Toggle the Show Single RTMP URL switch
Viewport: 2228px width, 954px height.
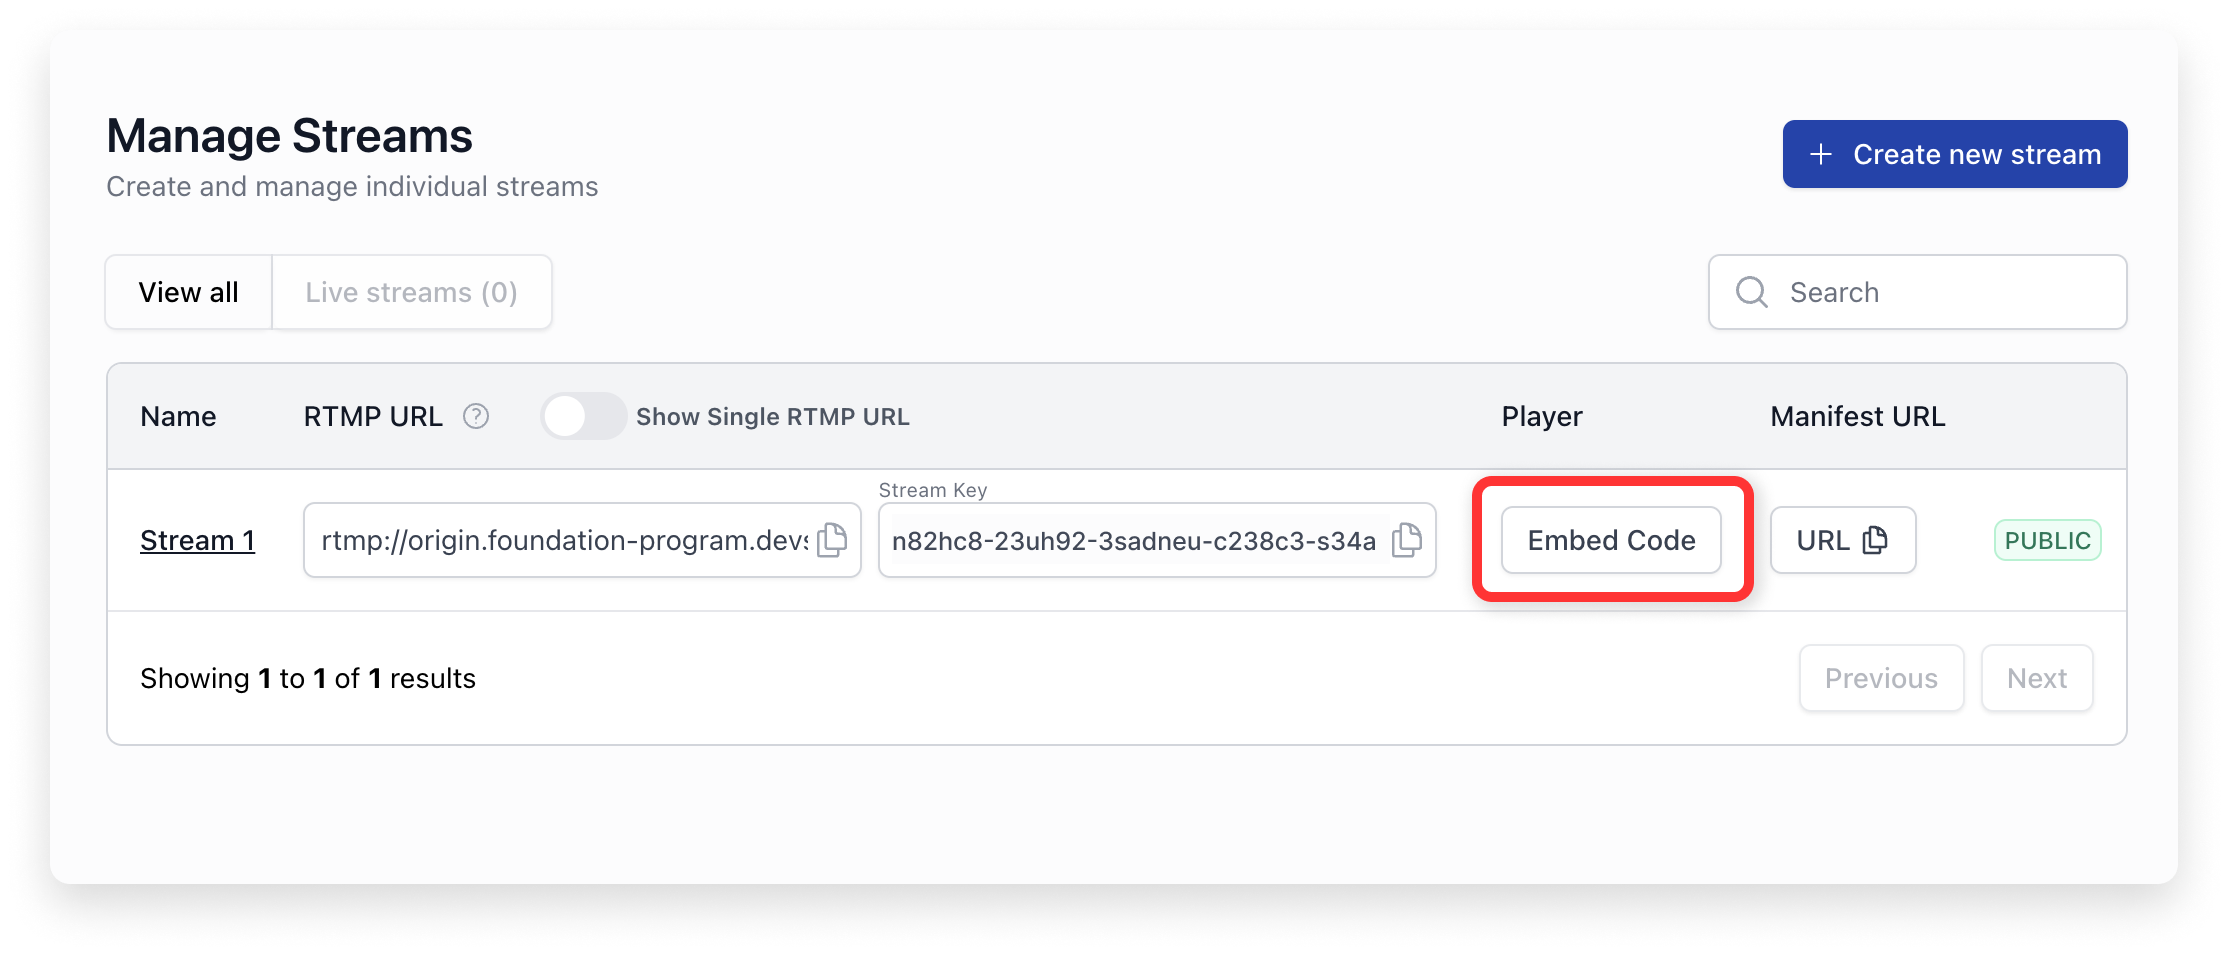[583, 416]
